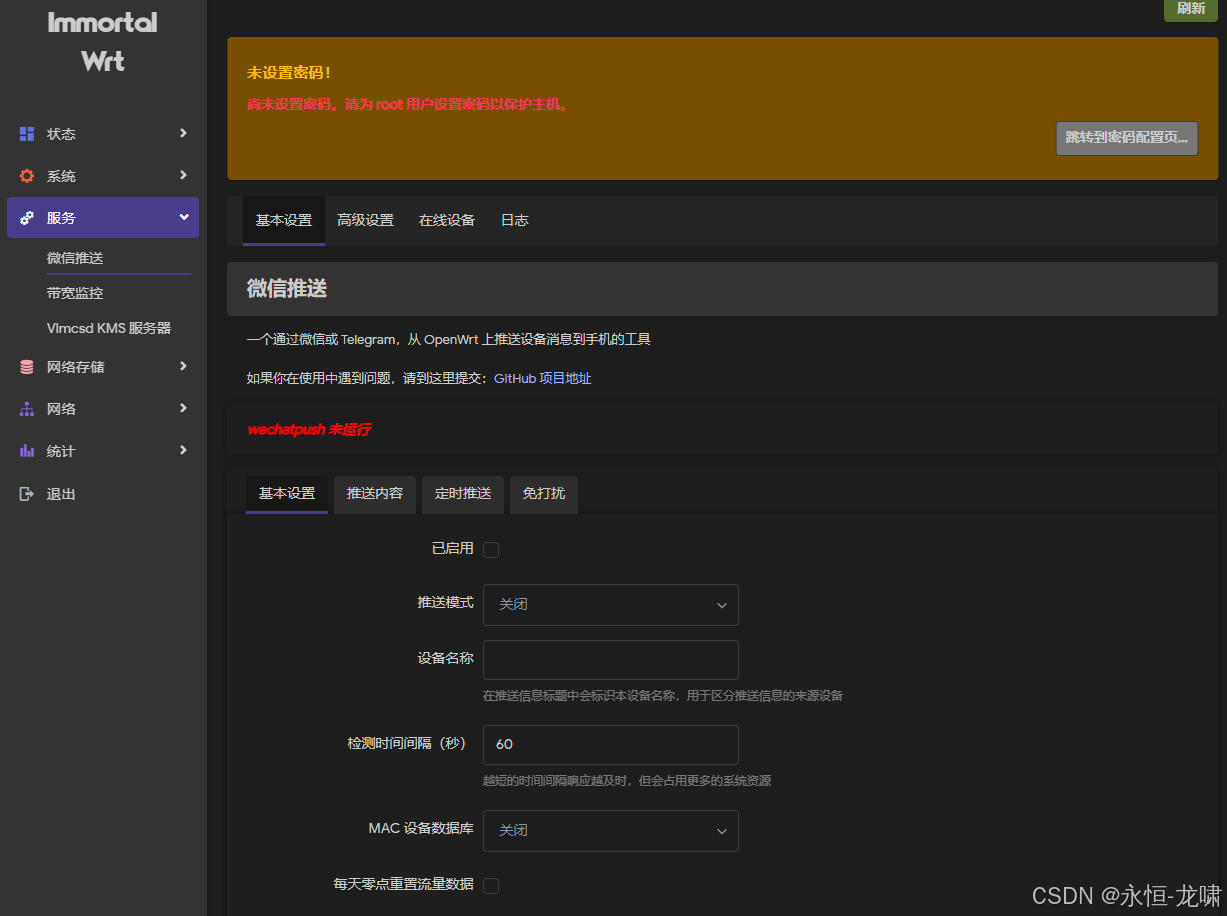Expand the 网络 menu chevron
The image size is (1227, 916).
point(183,408)
